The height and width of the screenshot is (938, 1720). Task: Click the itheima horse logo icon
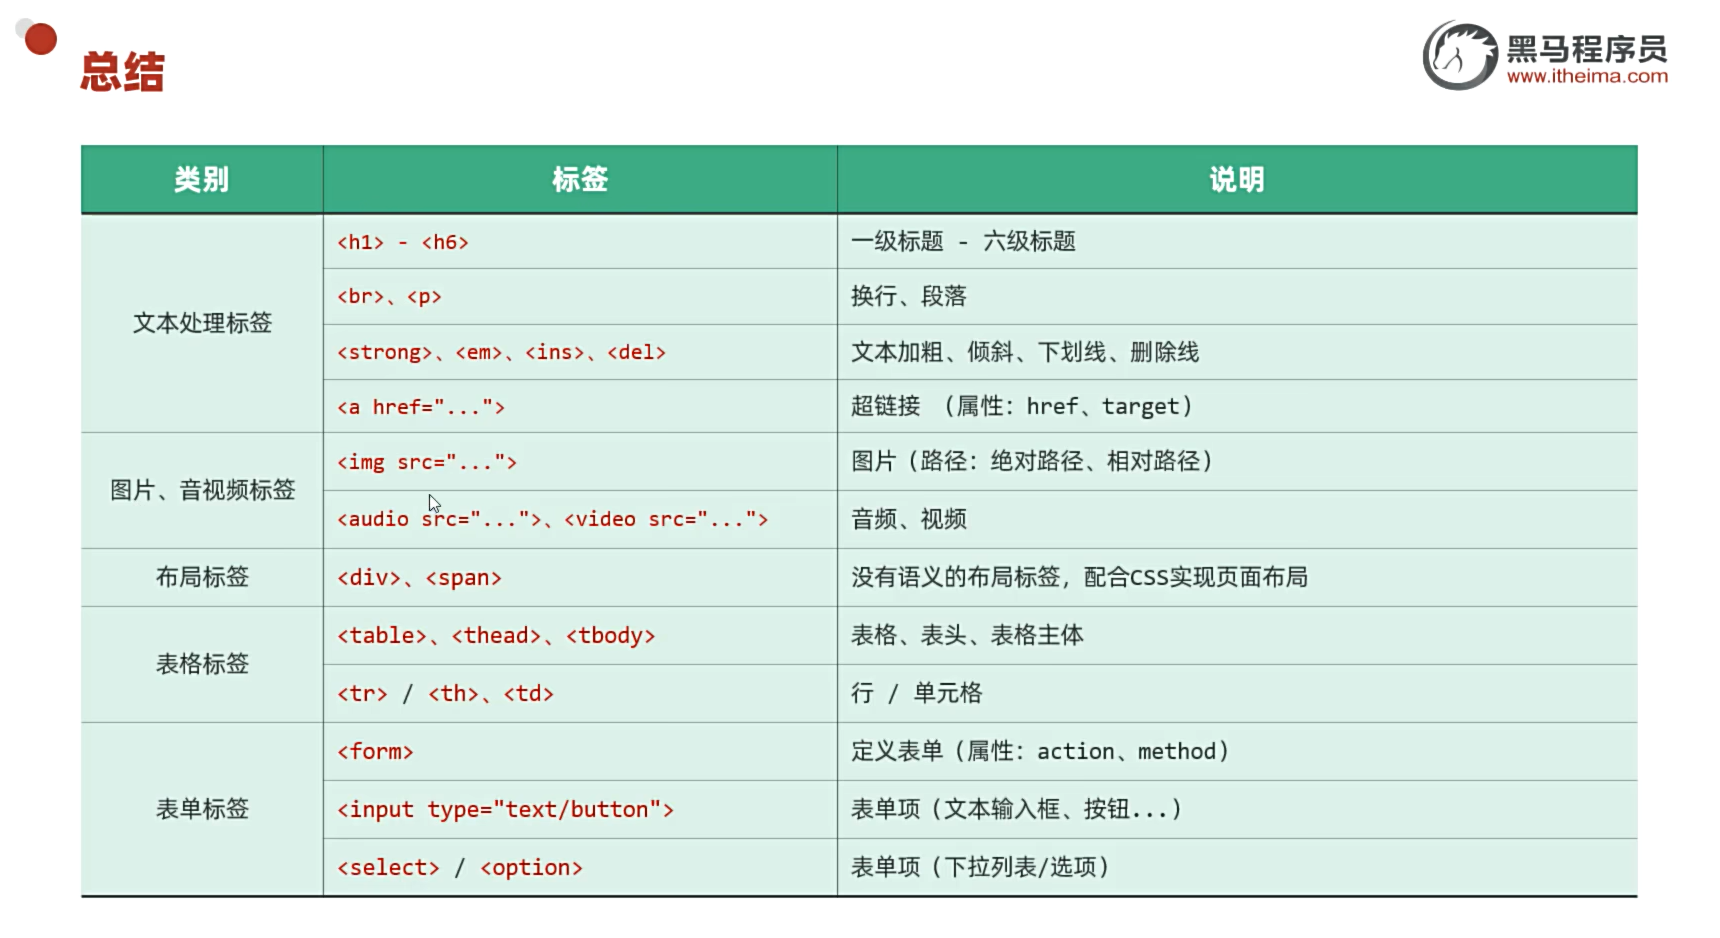[x=1461, y=56]
